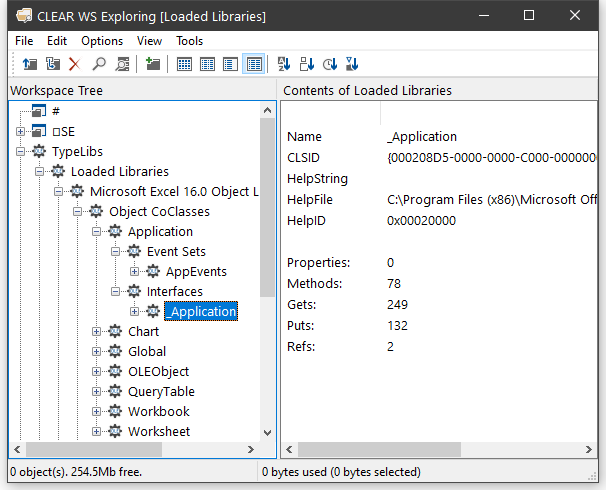Switch to the first large-icons view button
The width and height of the screenshot is (606, 490).
(184, 64)
